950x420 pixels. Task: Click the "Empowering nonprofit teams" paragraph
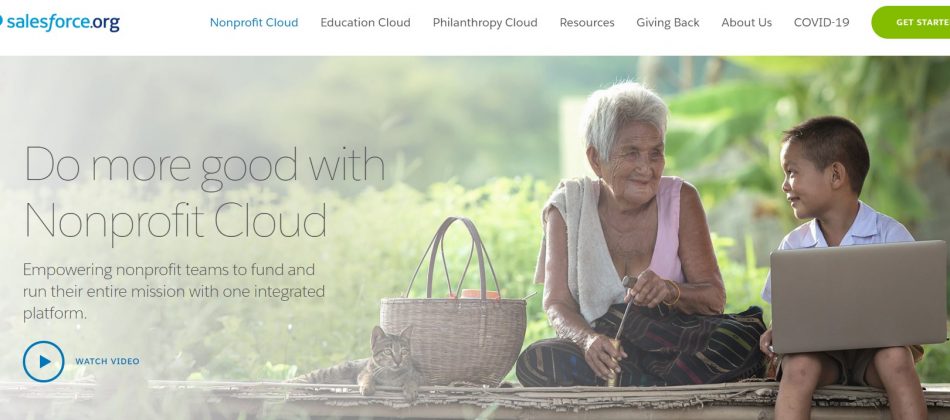[x=174, y=292]
